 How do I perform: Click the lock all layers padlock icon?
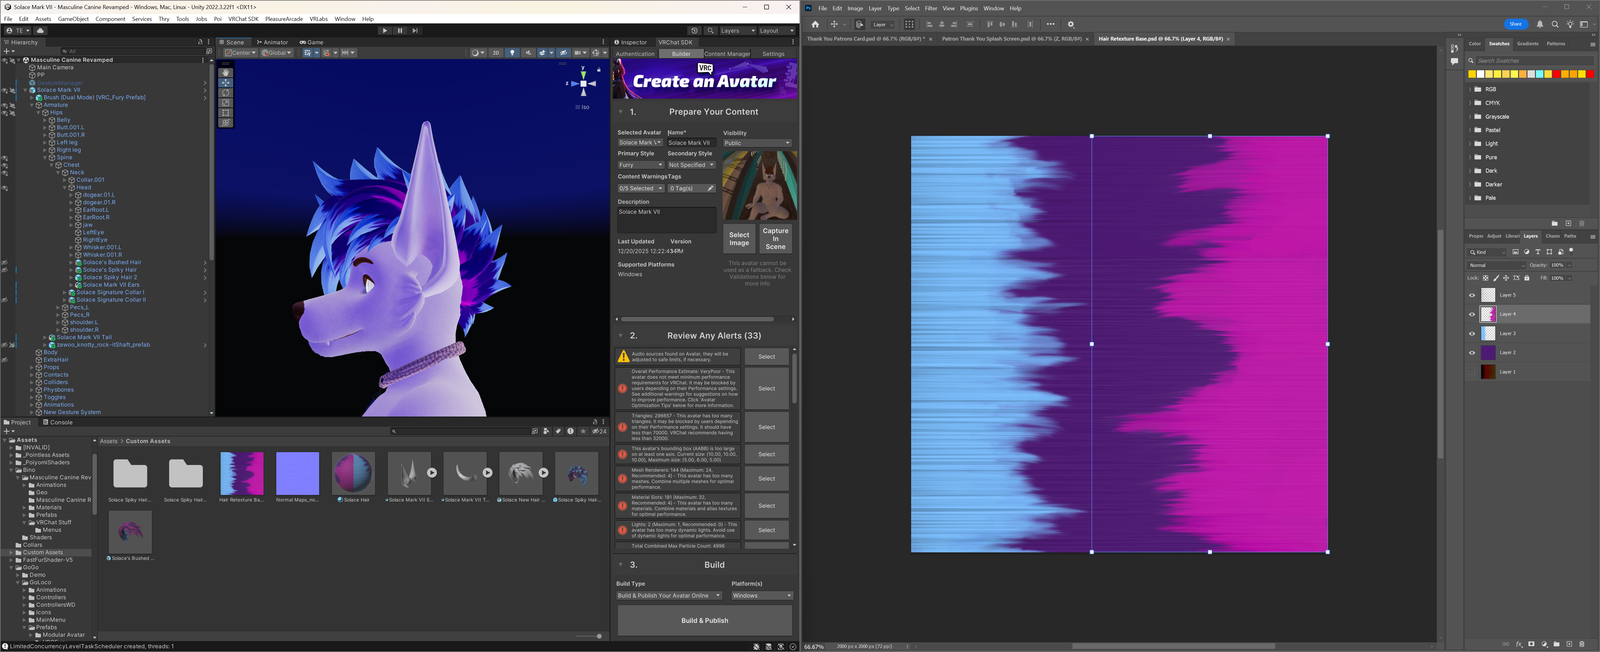(x=1526, y=278)
